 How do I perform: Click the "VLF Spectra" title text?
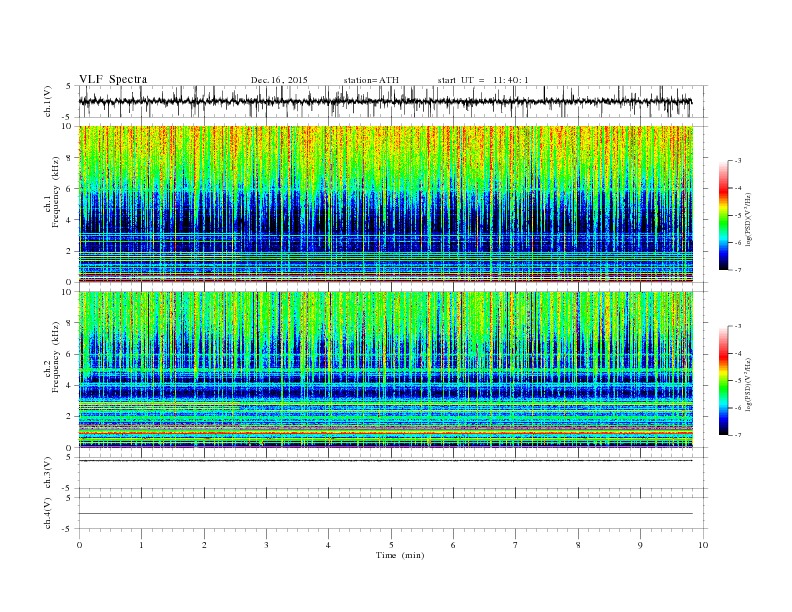click(x=113, y=79)
